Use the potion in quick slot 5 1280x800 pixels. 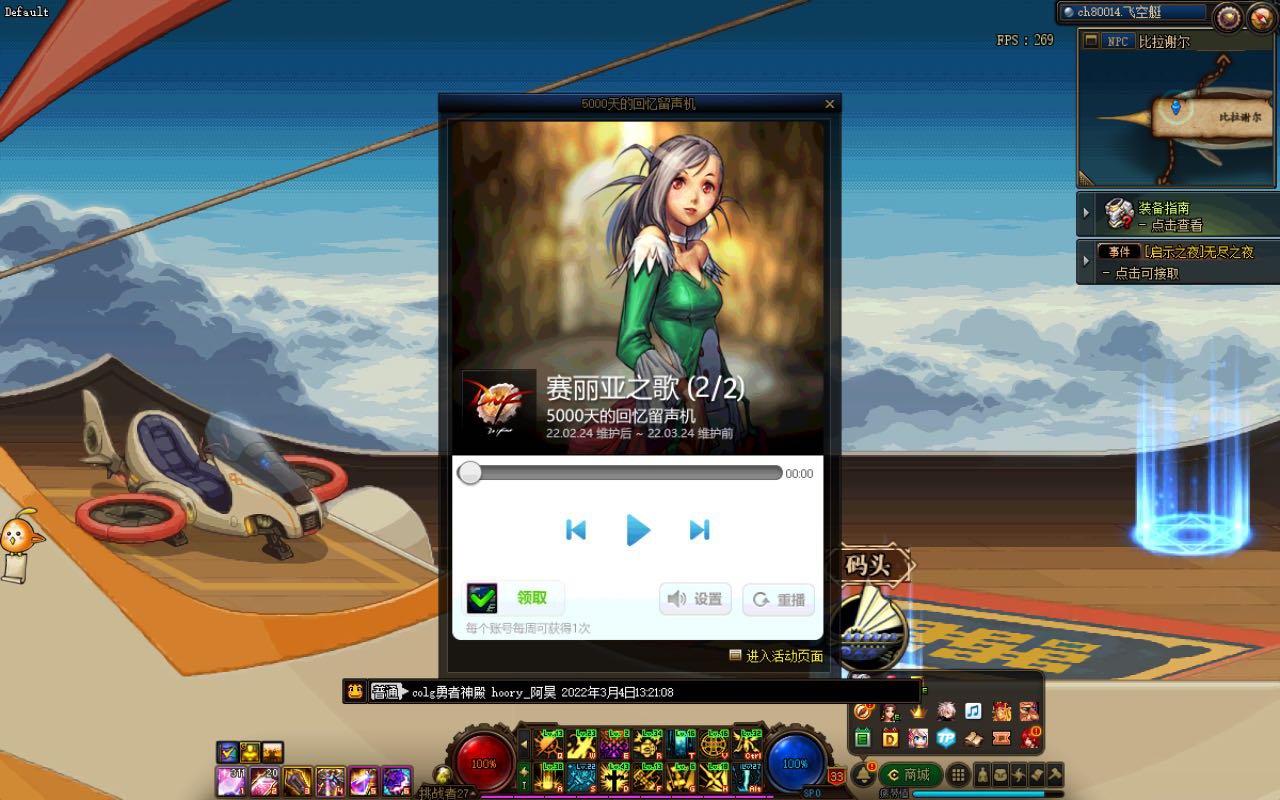coord(363,781)
